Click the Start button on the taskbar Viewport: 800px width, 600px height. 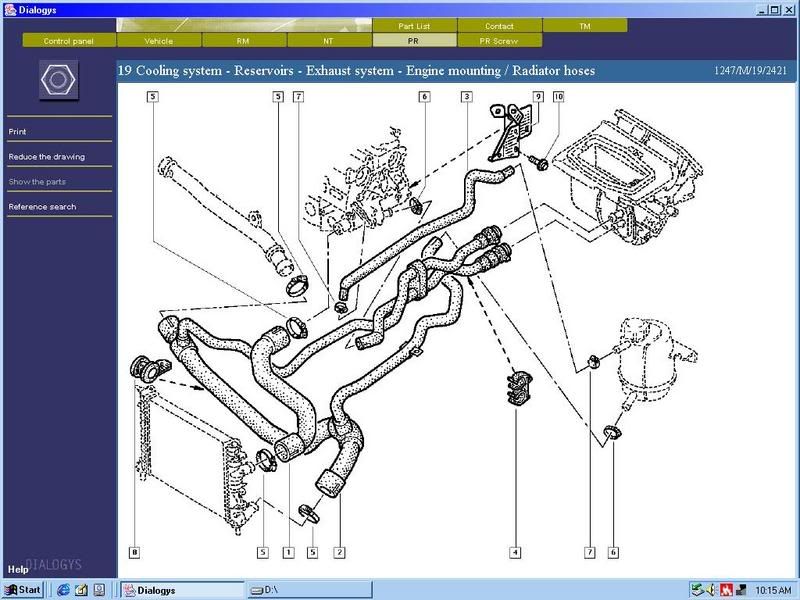click(x=20, y=590)
